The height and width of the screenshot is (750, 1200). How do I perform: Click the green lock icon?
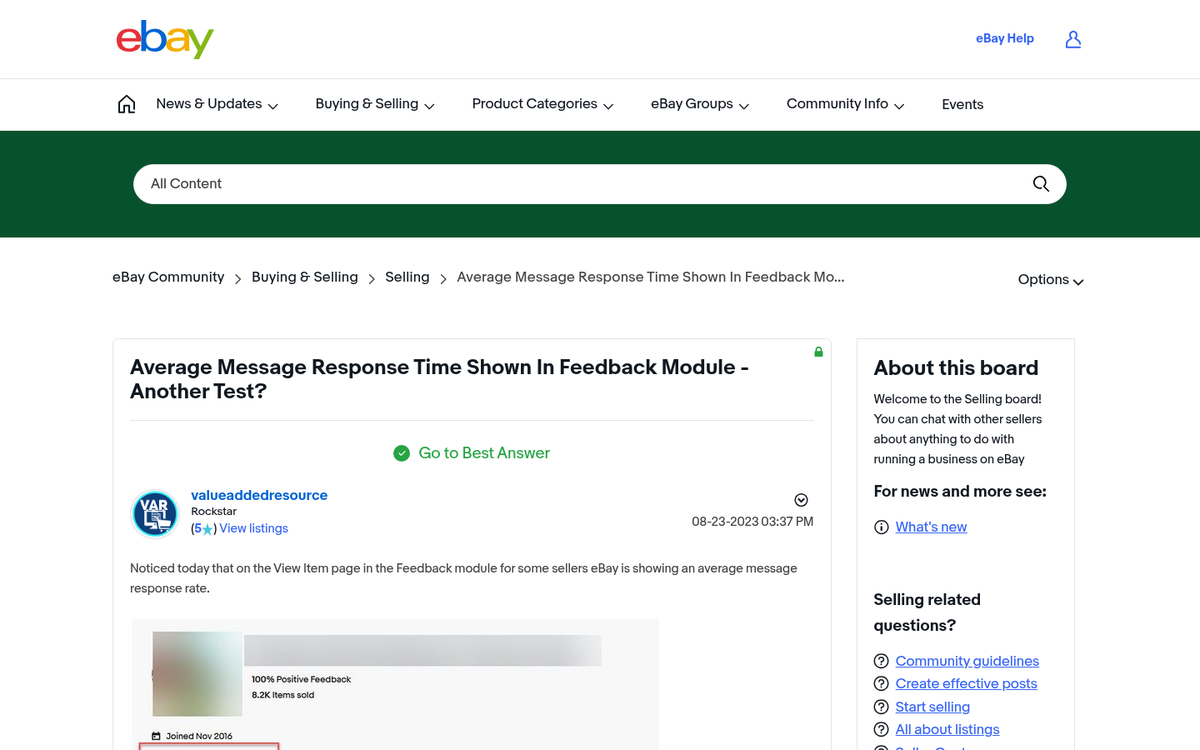[818, 352]
